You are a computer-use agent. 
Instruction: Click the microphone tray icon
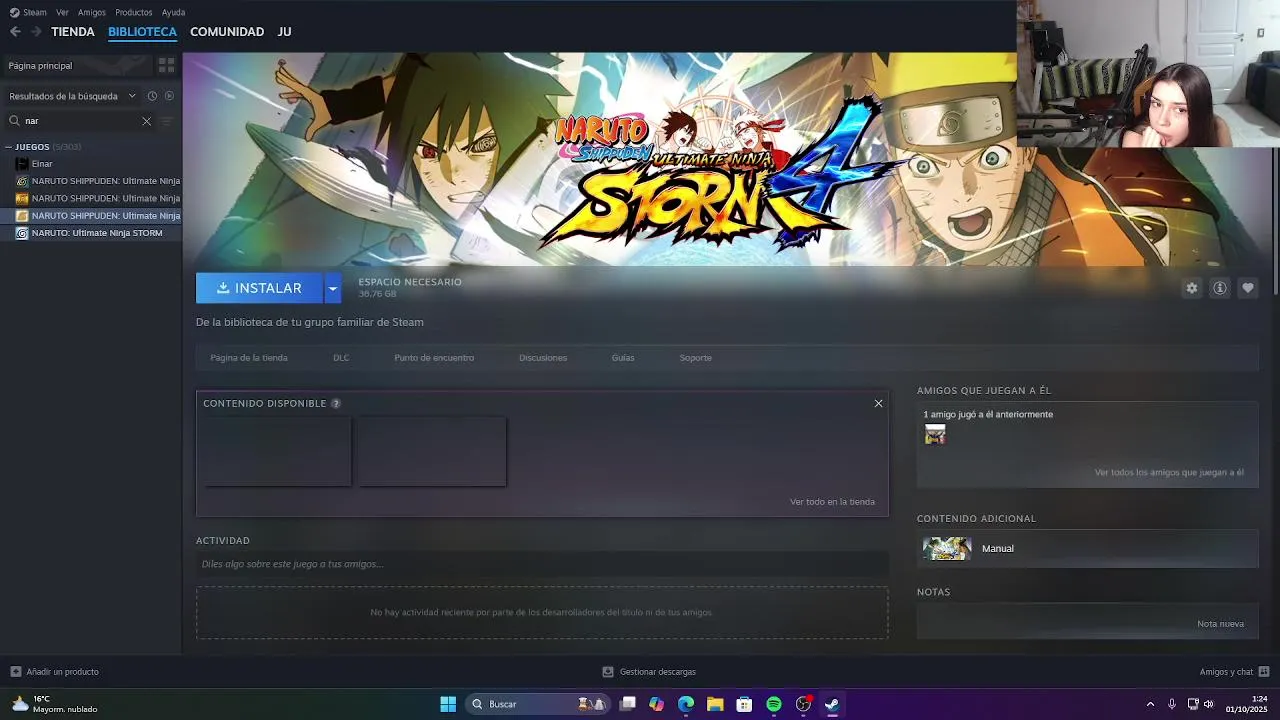1172,704
